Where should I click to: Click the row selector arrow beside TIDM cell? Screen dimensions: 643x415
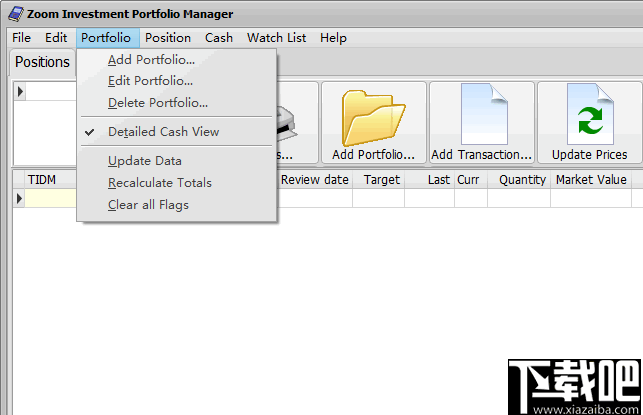pyautogui.click(x=19, y=199)
